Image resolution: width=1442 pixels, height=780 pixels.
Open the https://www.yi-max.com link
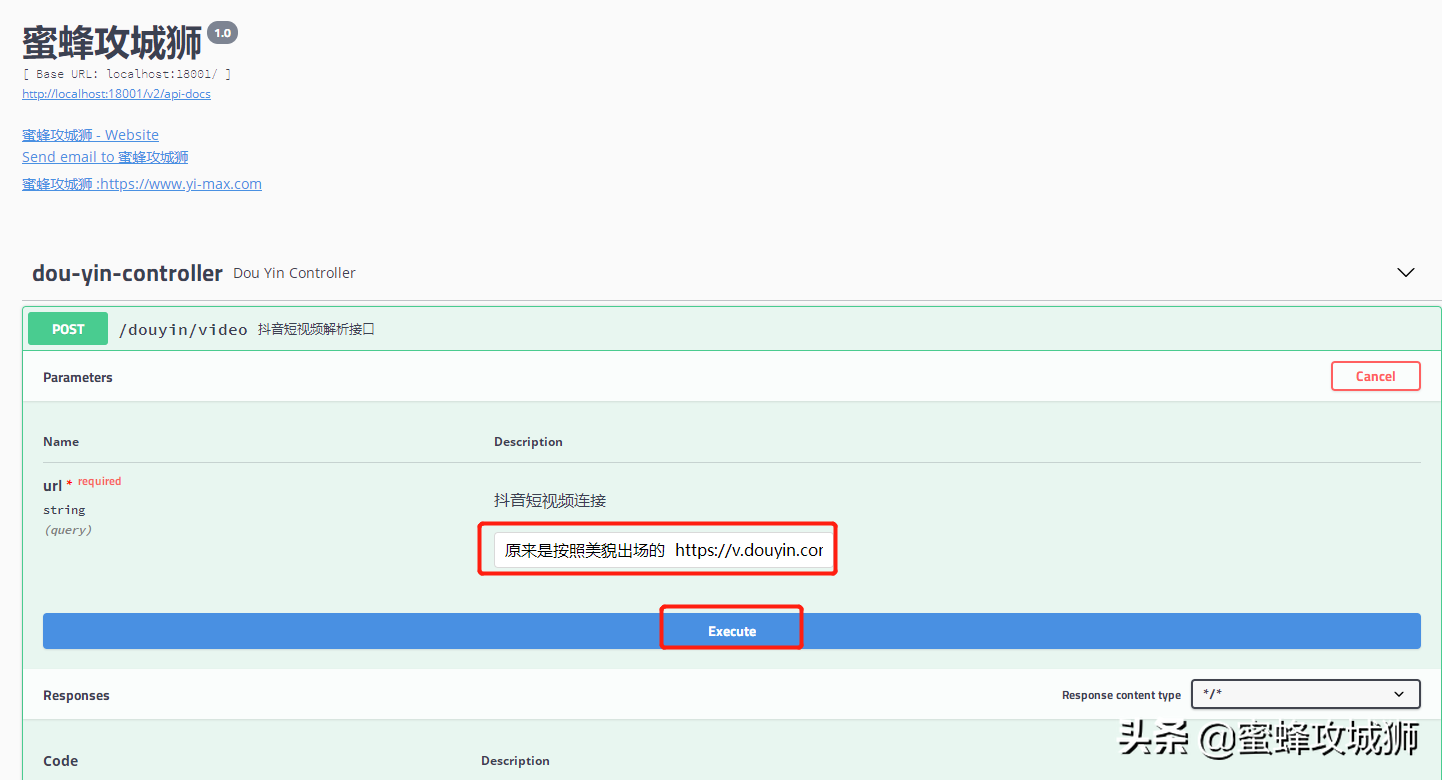[142, 184]
